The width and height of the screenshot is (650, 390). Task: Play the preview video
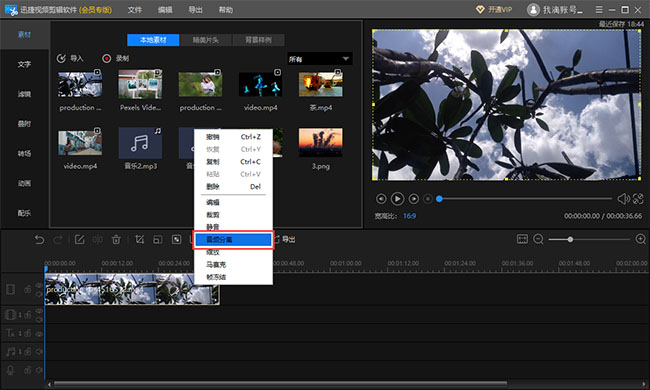397,199
